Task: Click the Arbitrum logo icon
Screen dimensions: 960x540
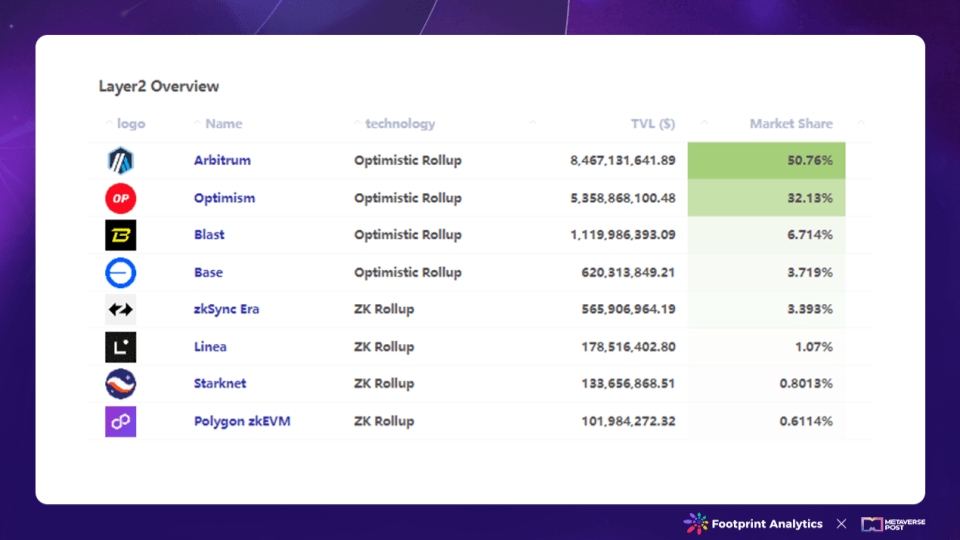Action: pyautogui.click(x=121, y=161)
